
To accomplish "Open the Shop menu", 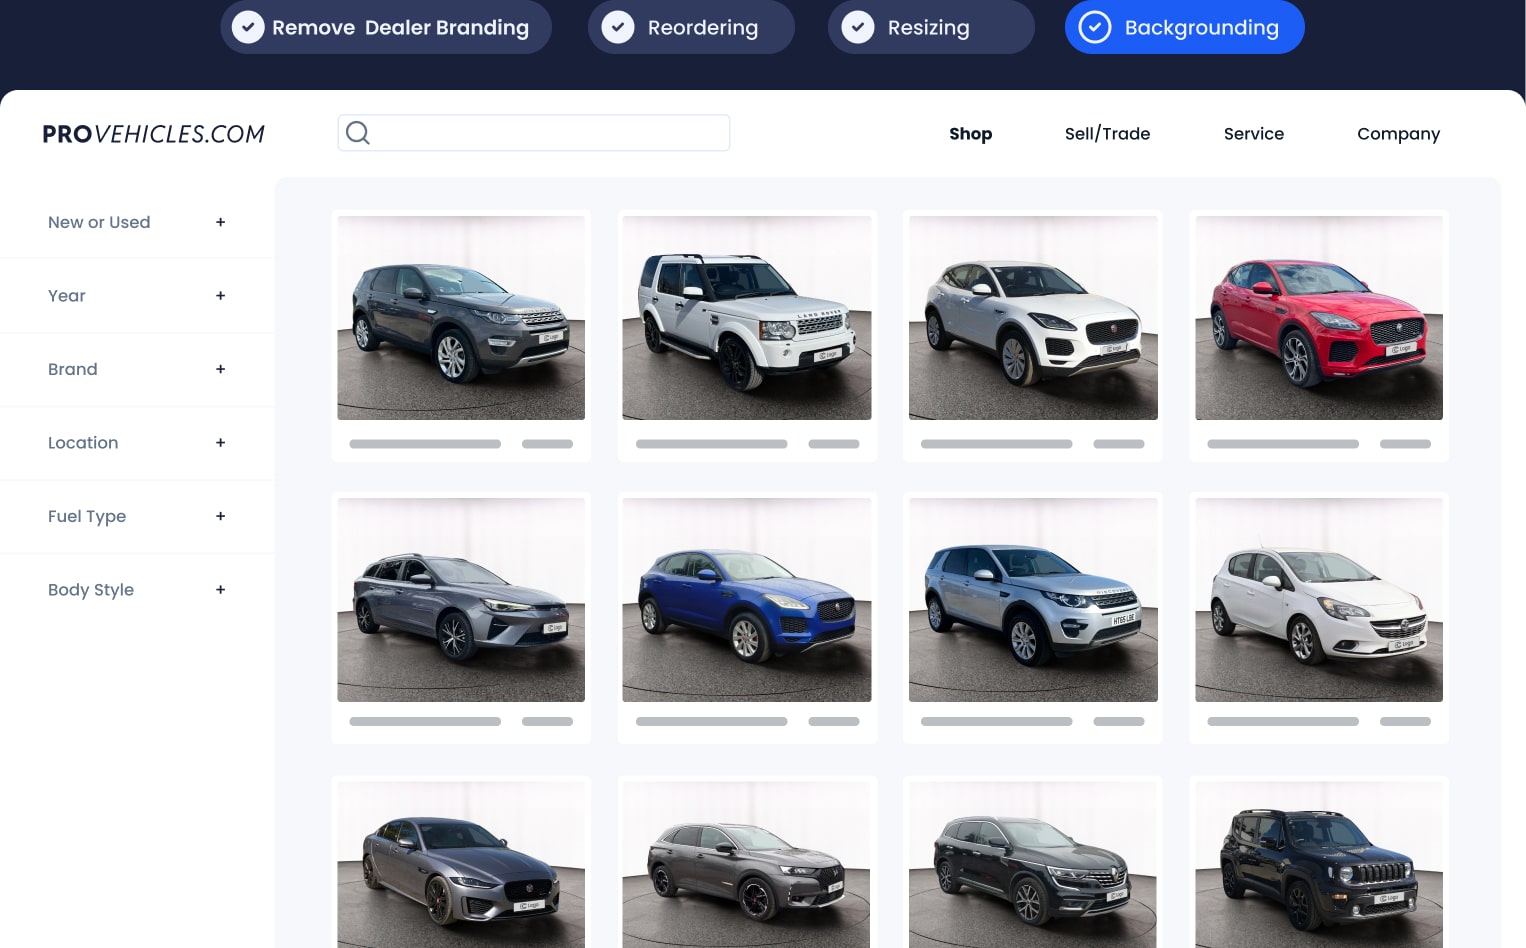I will click(x=970, y=134).
